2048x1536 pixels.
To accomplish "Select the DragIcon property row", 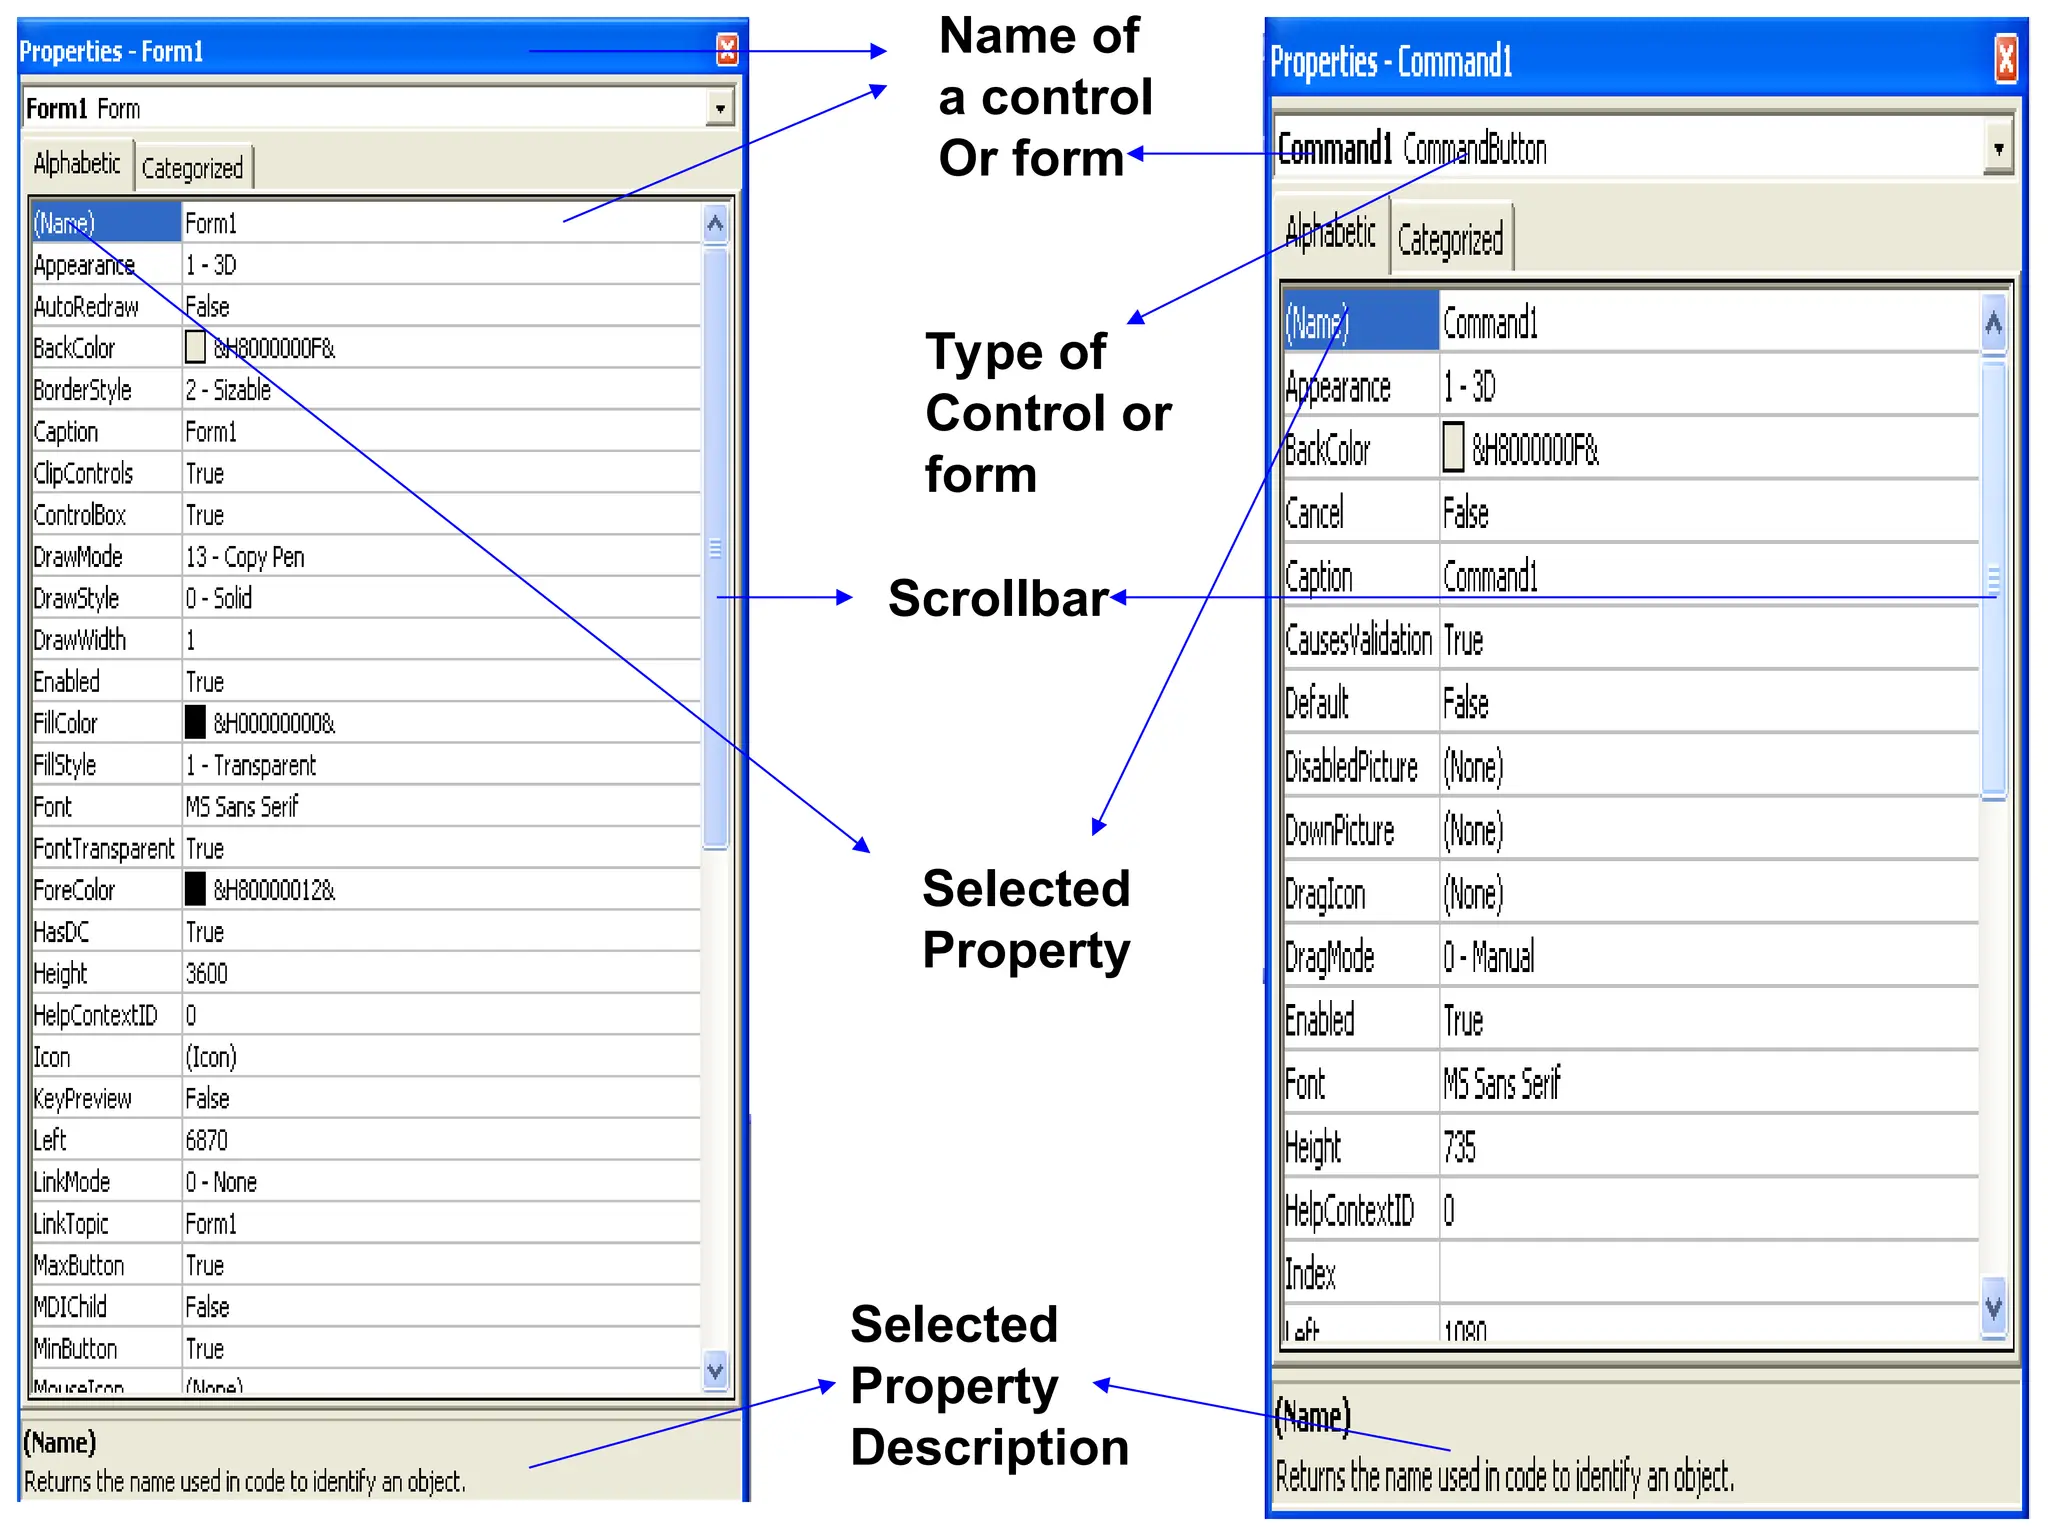I will point(1631,894).
